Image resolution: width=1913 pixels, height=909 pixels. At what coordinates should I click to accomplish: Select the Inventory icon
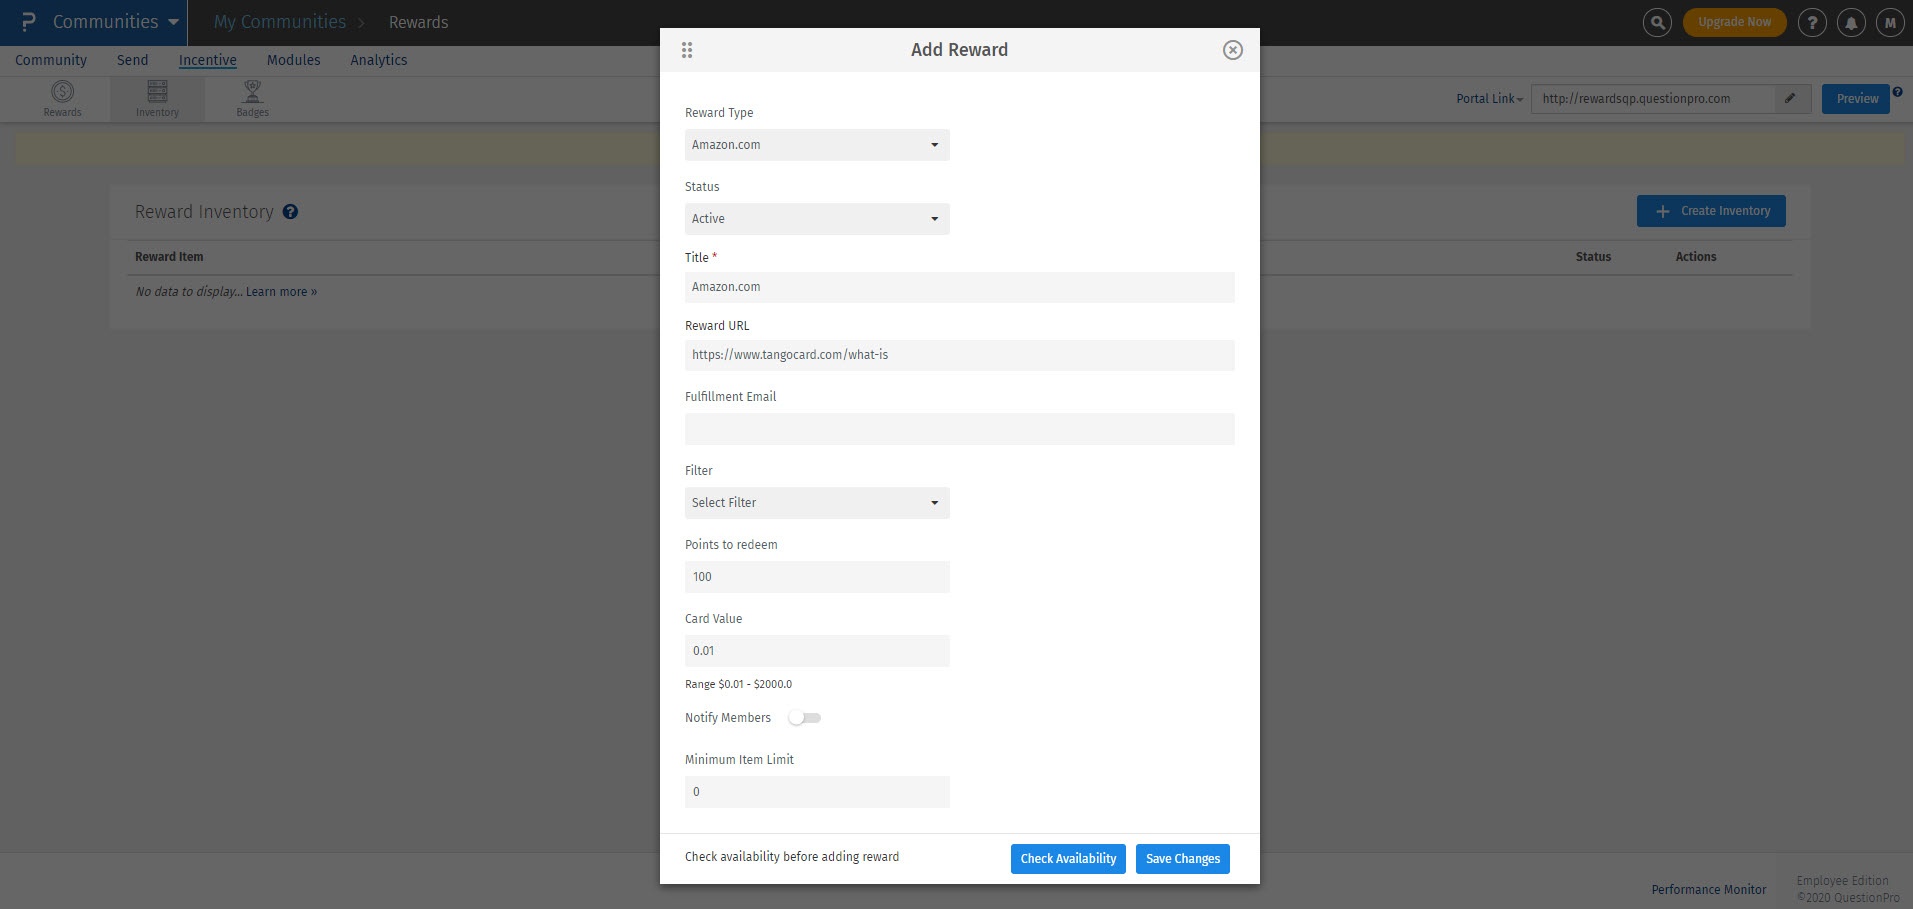click(x=156, y=97)
